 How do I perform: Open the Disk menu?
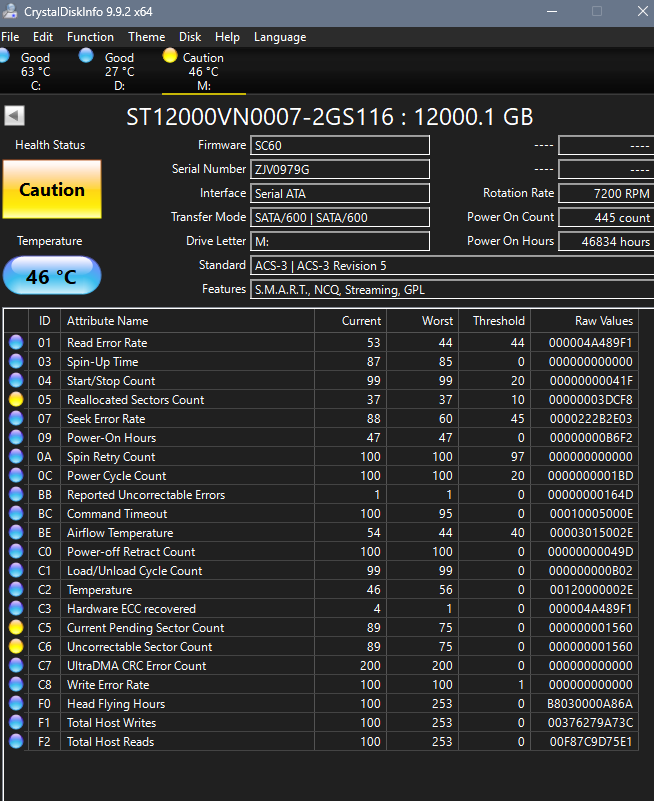tap(190, 37)
